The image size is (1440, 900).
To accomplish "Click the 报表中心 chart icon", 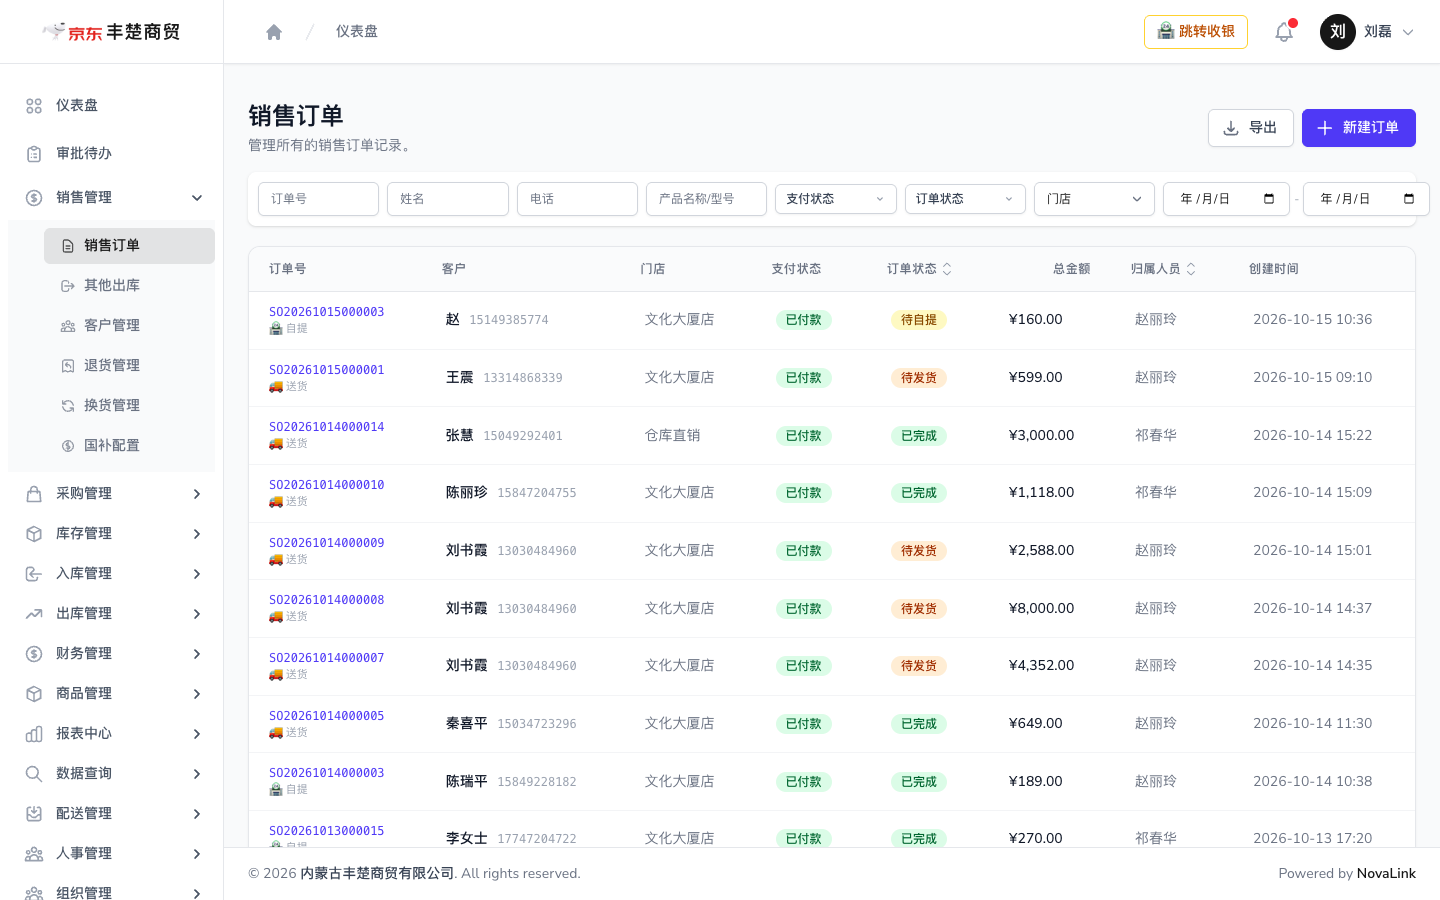I will (34, 734).
